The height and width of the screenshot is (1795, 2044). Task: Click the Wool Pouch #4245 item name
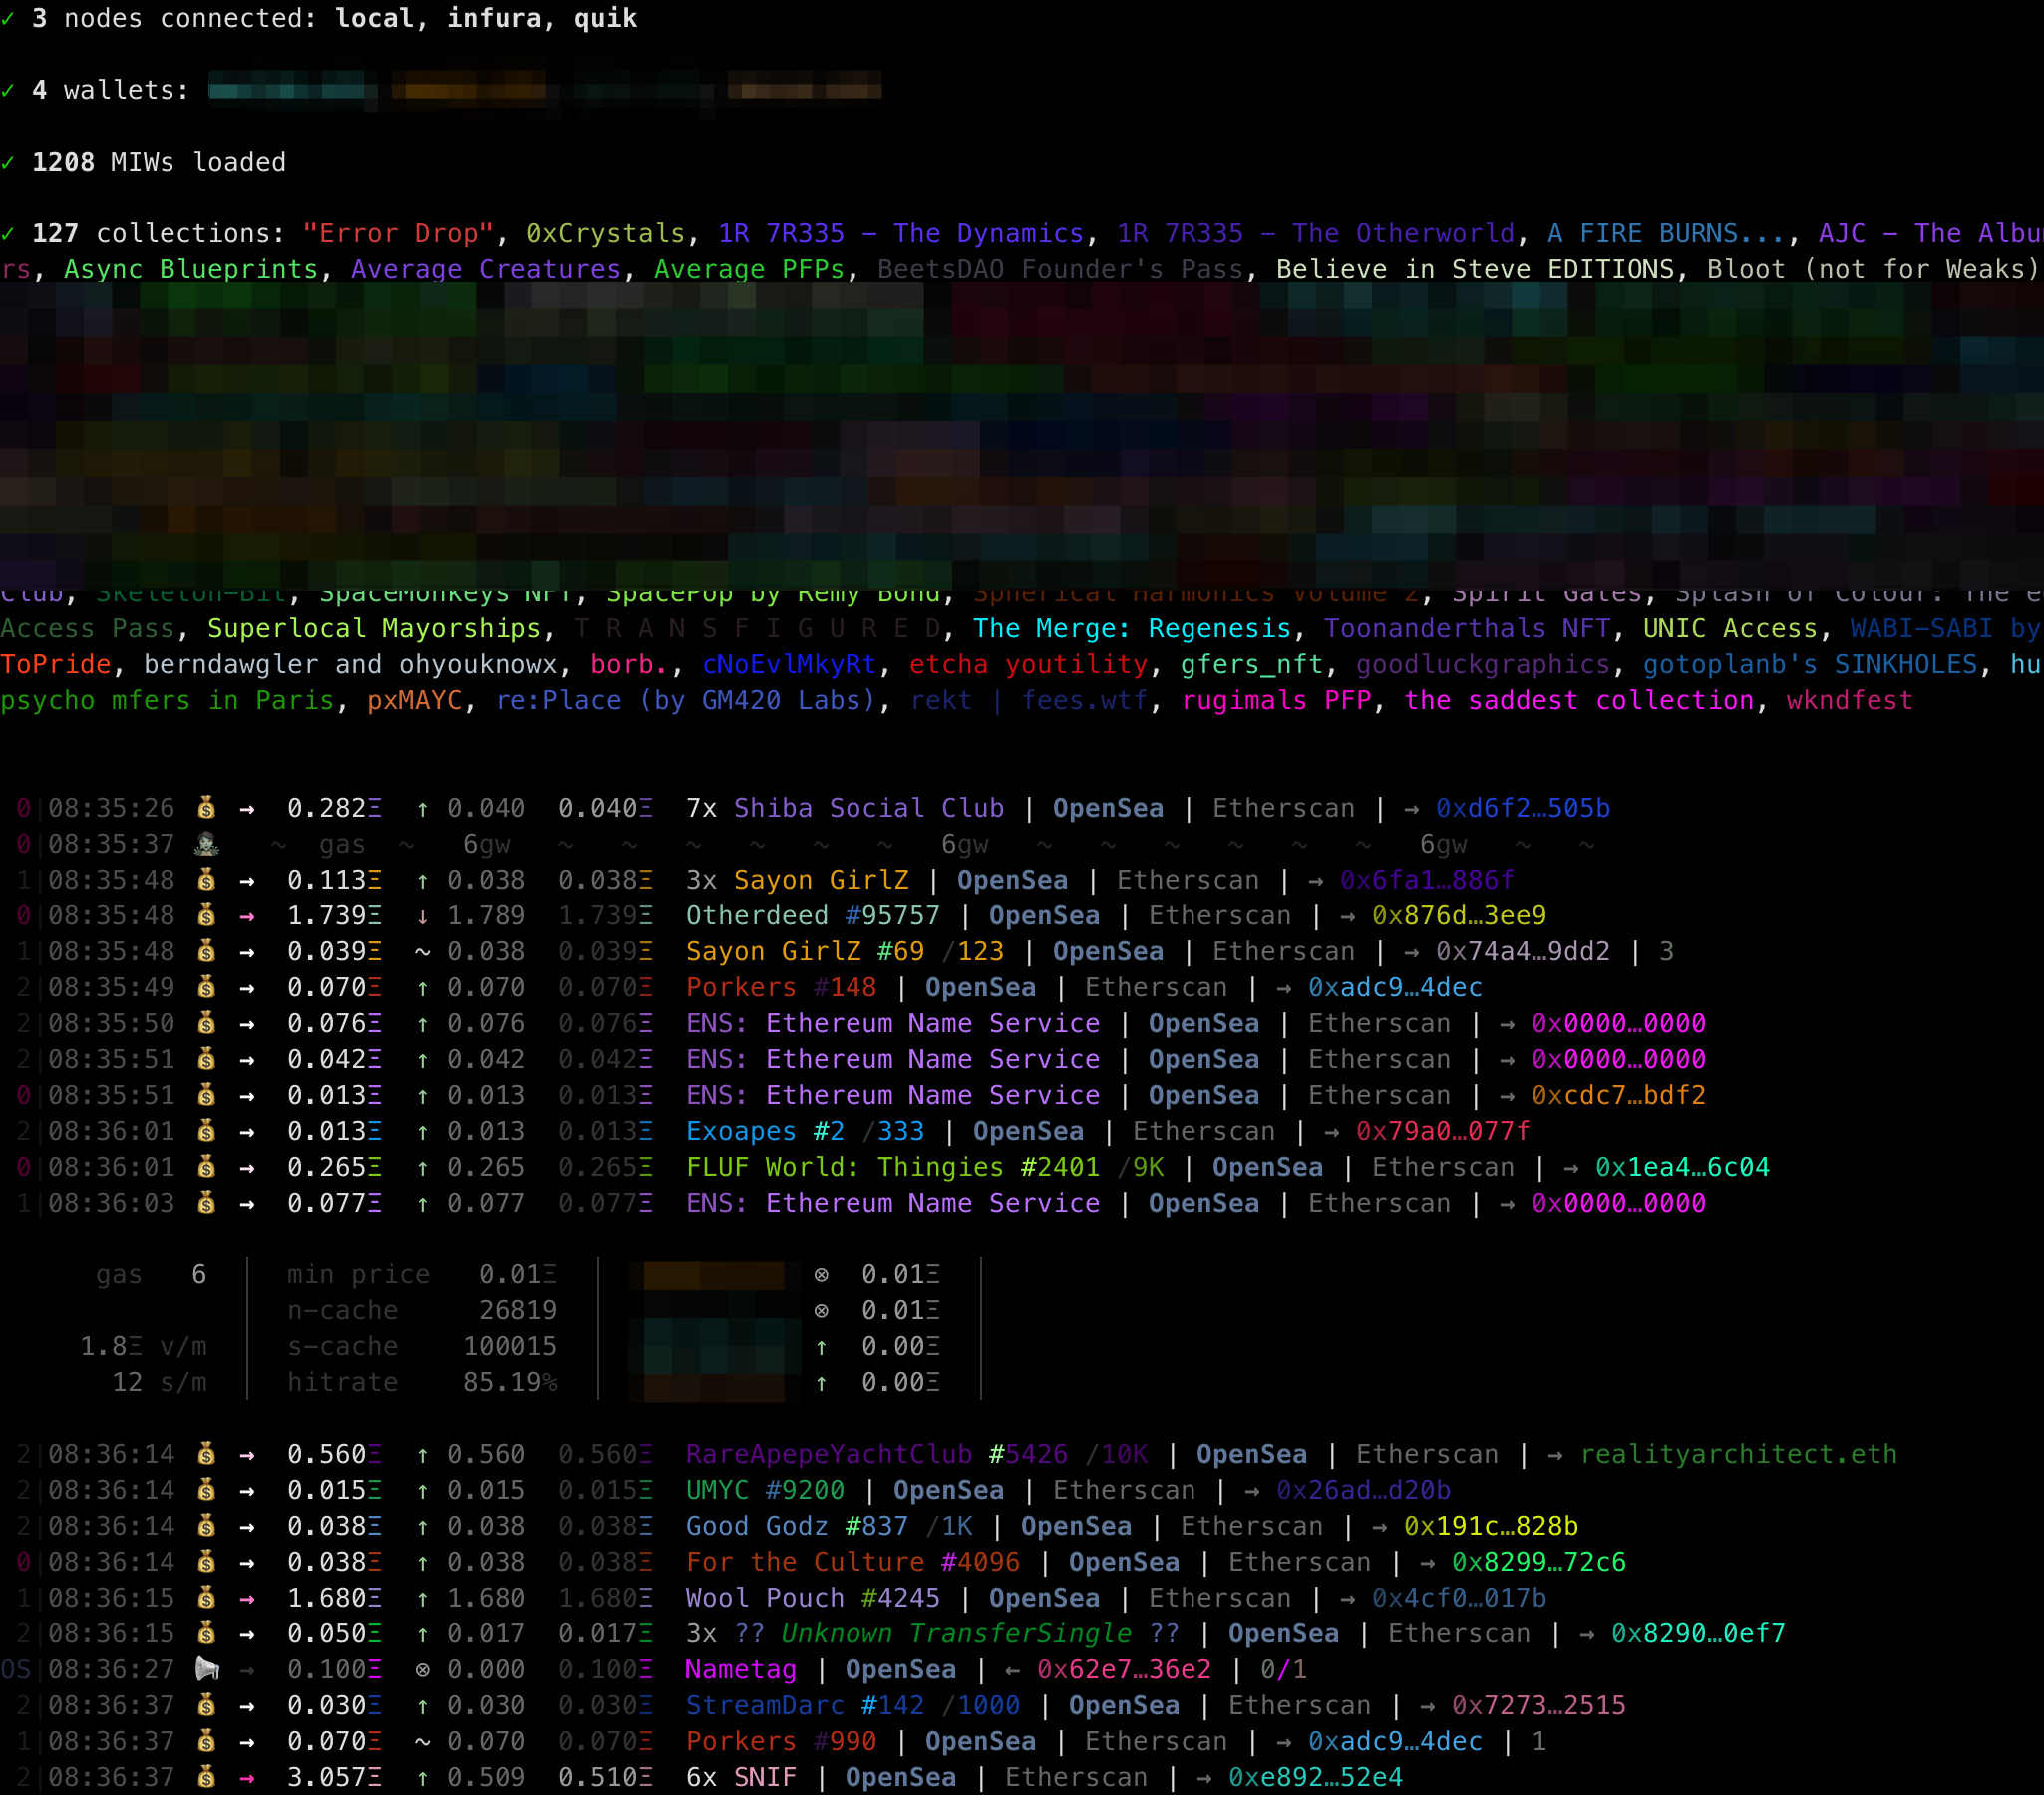(813, 1598)
